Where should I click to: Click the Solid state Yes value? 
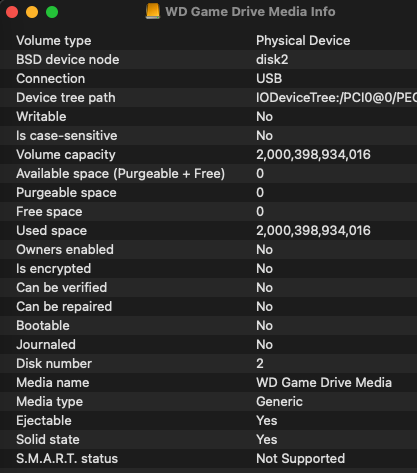click(x=267, y=440)
